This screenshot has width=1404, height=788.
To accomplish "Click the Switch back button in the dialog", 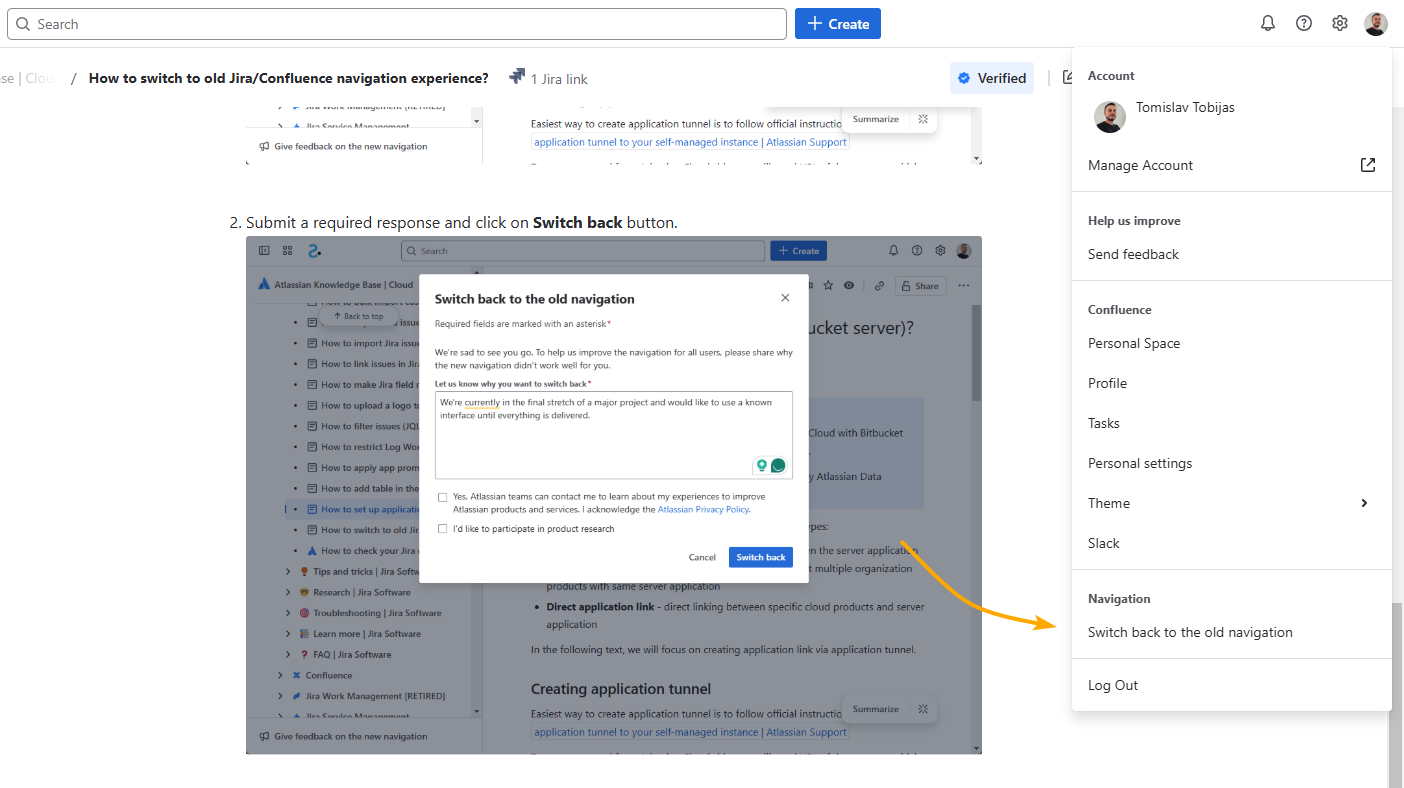I will [760, 557].
